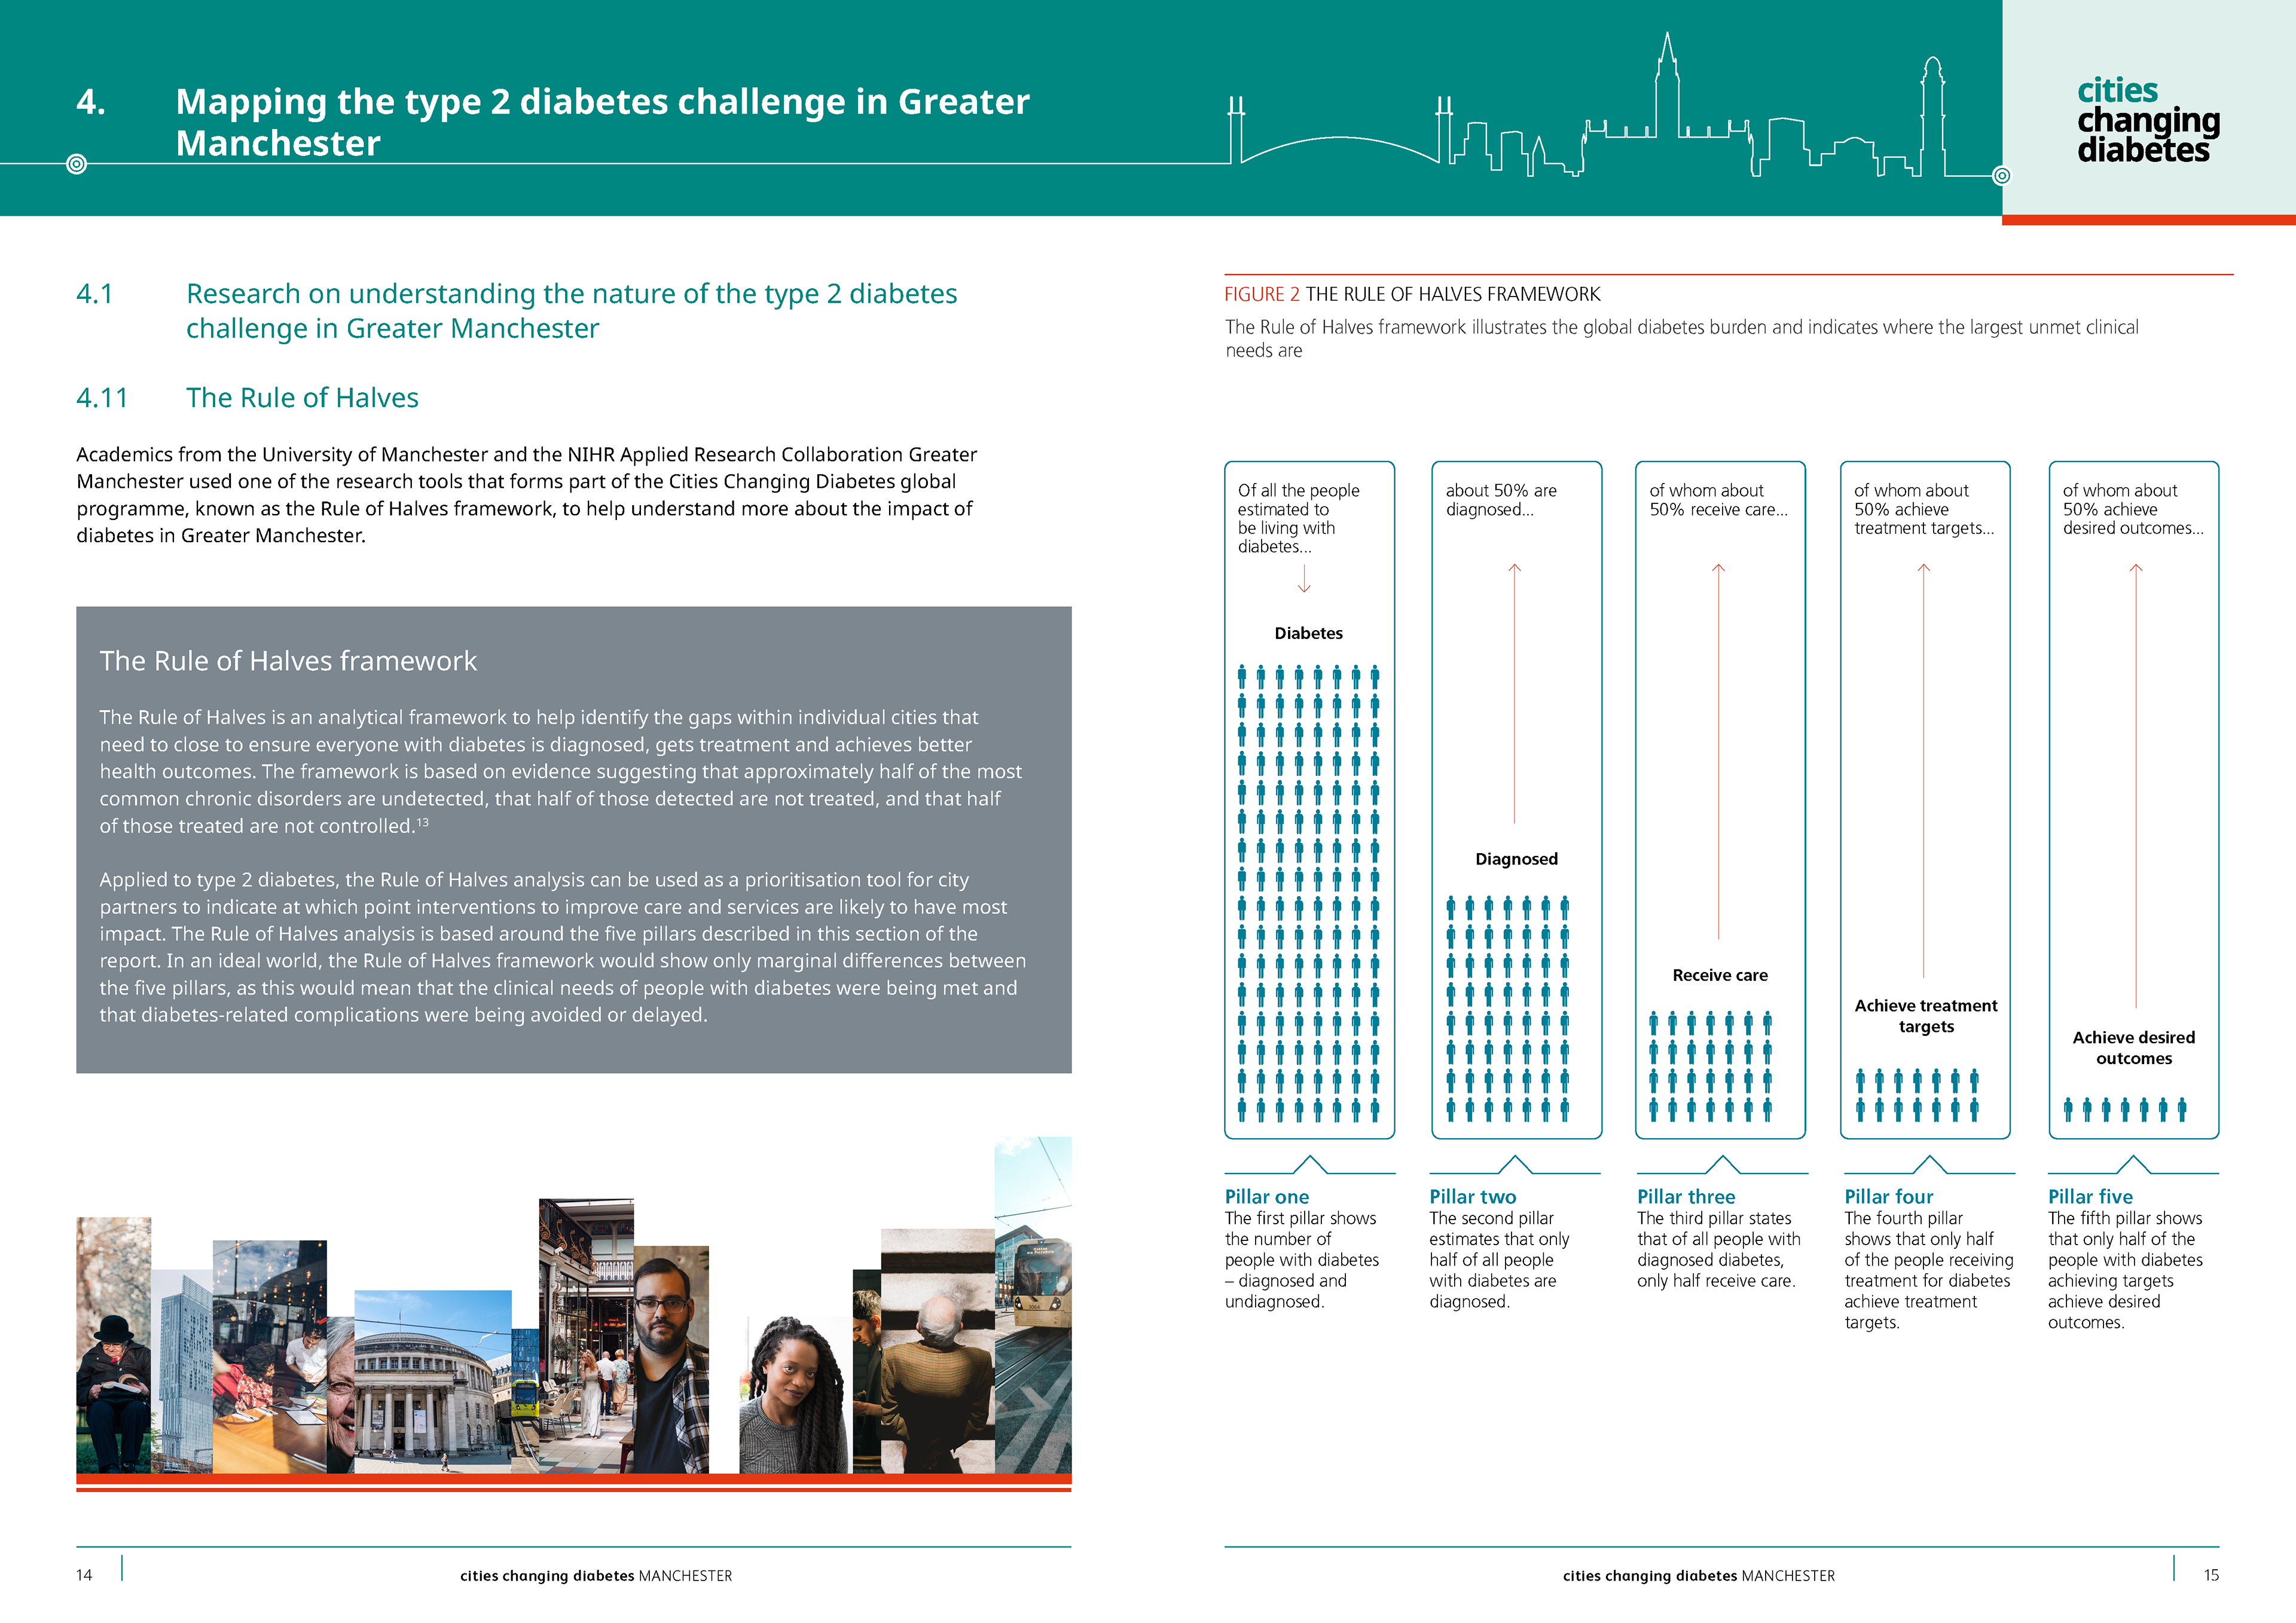This screenshot has width=2296, height=1623.
Task: Click the 'Achieve desired outcomes' label
Action: pyautogui.click(x=2134, y=1048)
